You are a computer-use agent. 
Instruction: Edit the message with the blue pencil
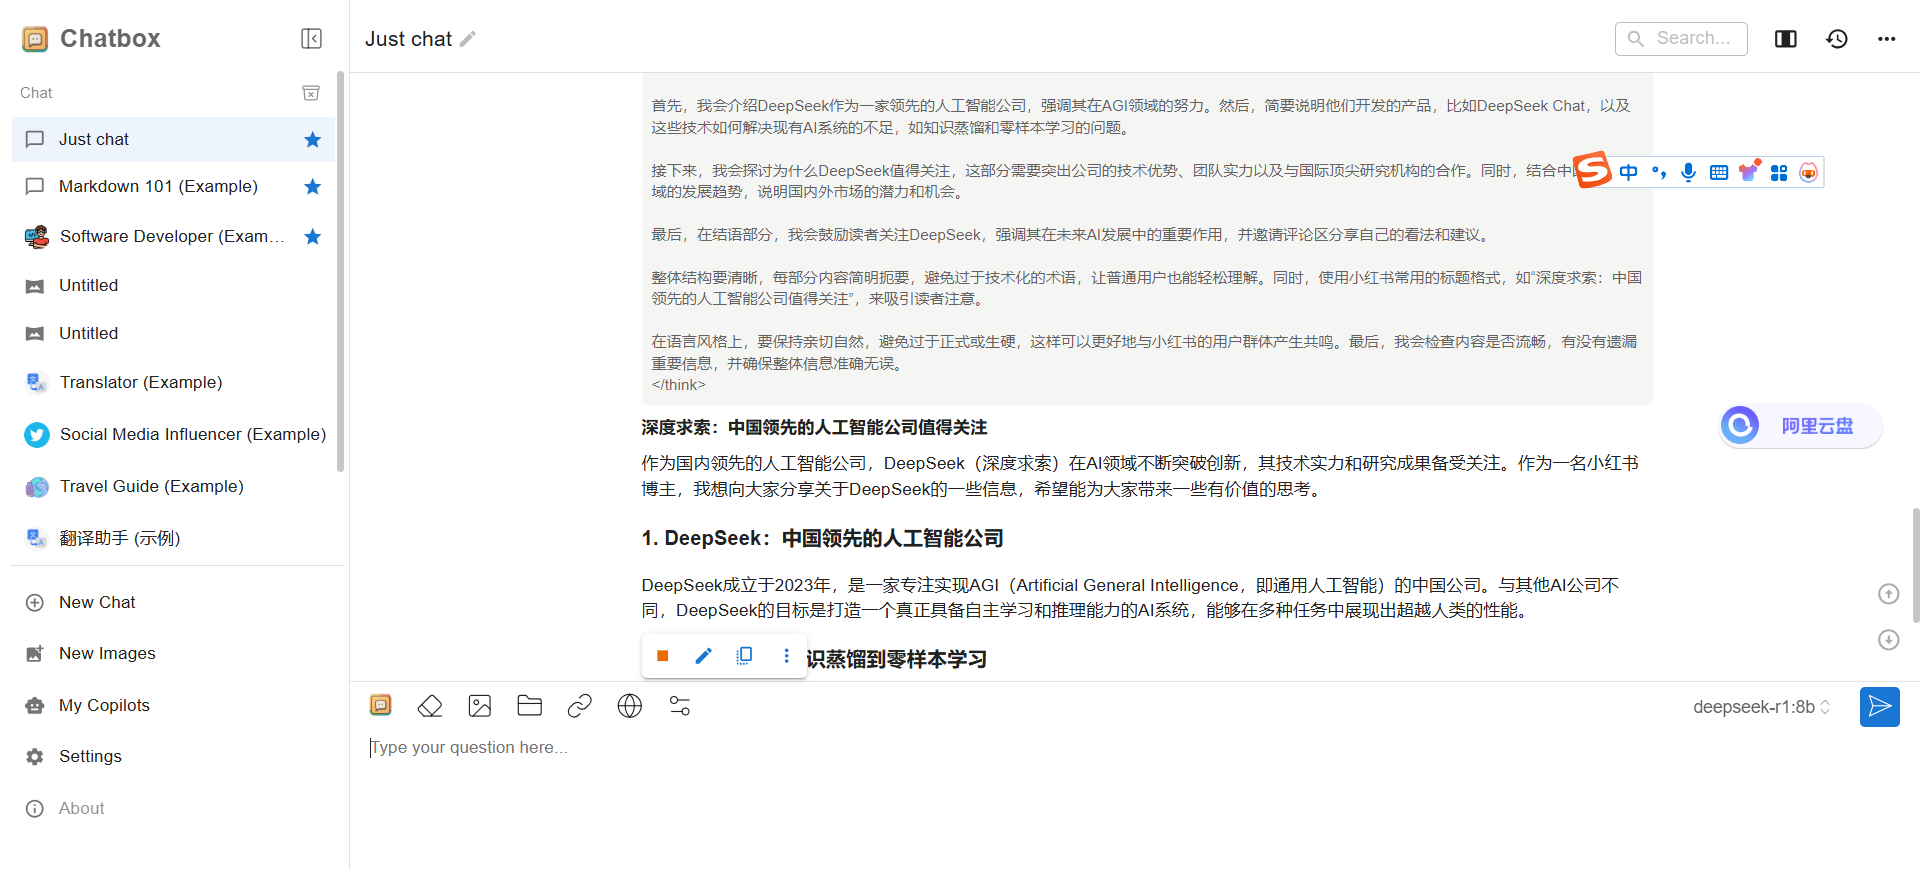[x=703, y=656]
